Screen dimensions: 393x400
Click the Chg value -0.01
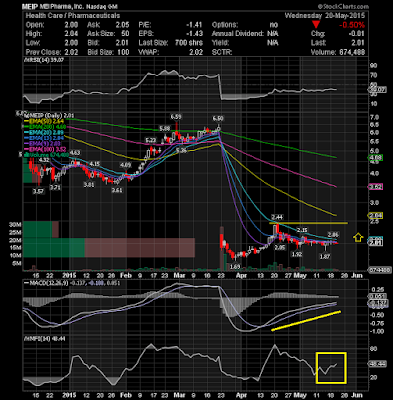pyautogui.click(x=356, y=34)
